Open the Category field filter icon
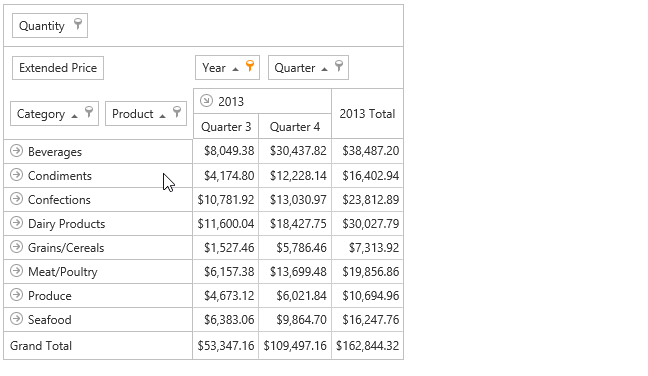 click(x=89, y=112)
